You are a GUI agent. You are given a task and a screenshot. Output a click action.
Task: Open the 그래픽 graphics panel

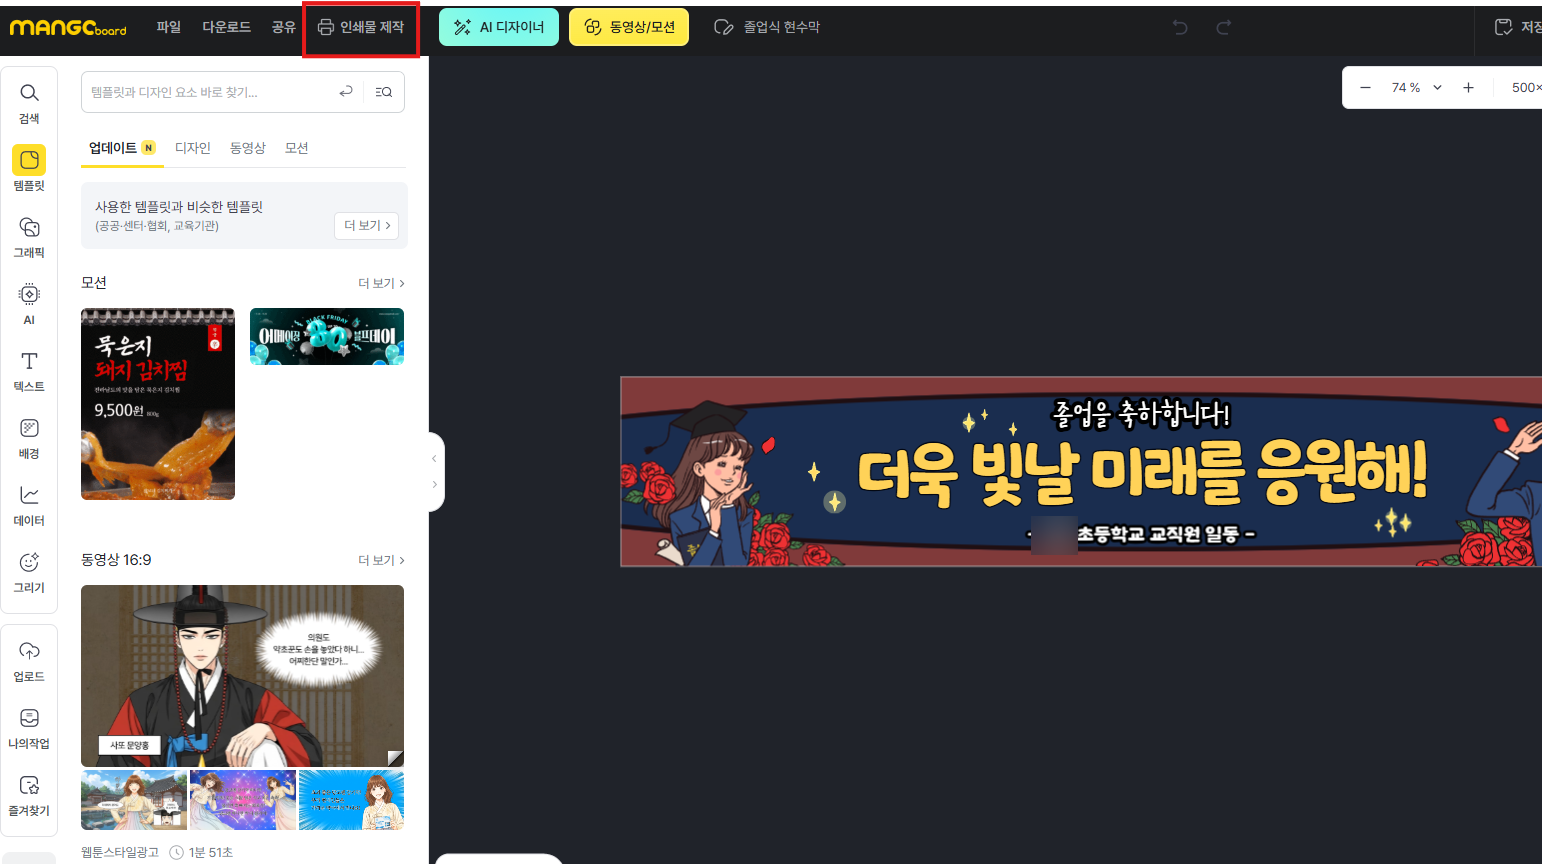(29, 237)
